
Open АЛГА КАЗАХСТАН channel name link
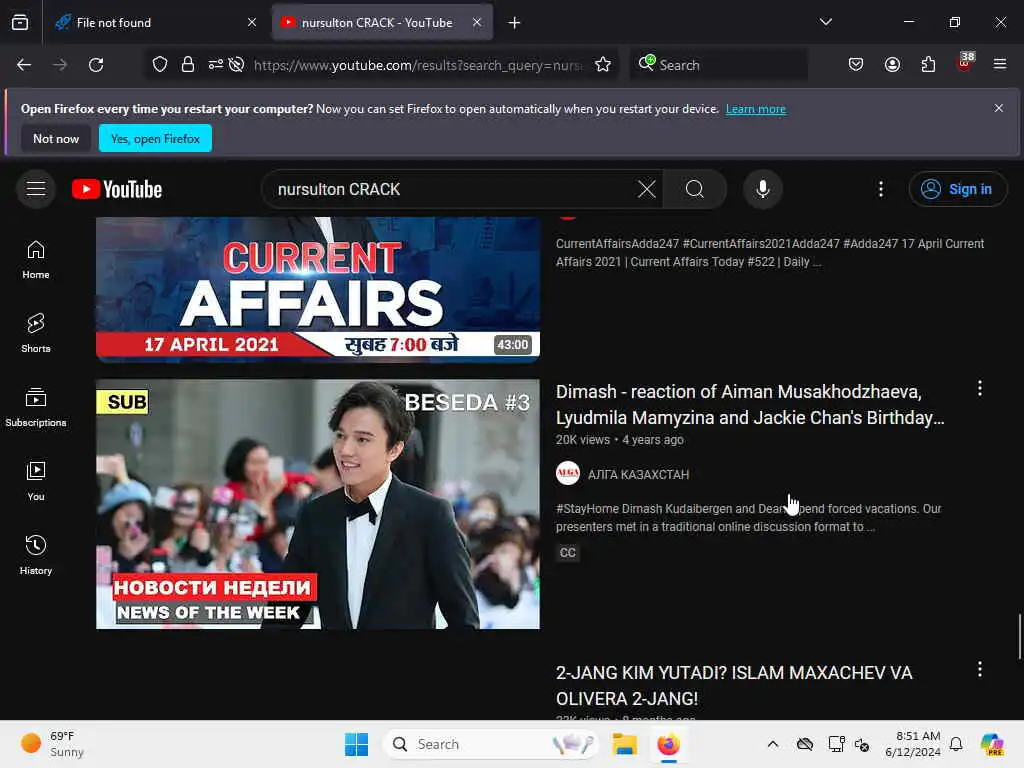638,475
